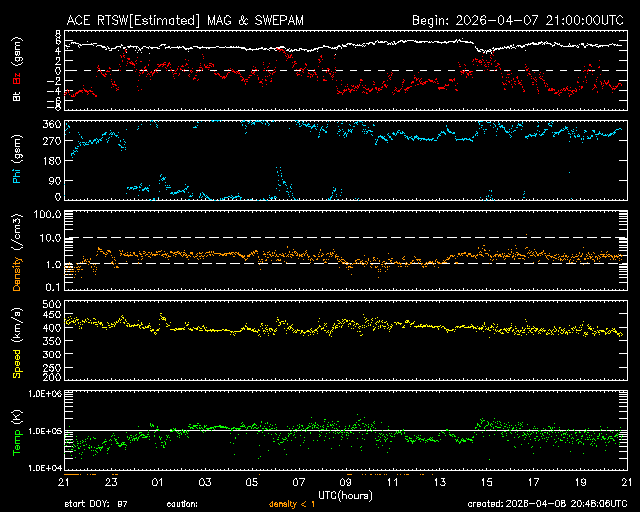This screenshot has height=512, width=640.
Task: Click the "09" hour label on the time axis
Action: (346, 483)
